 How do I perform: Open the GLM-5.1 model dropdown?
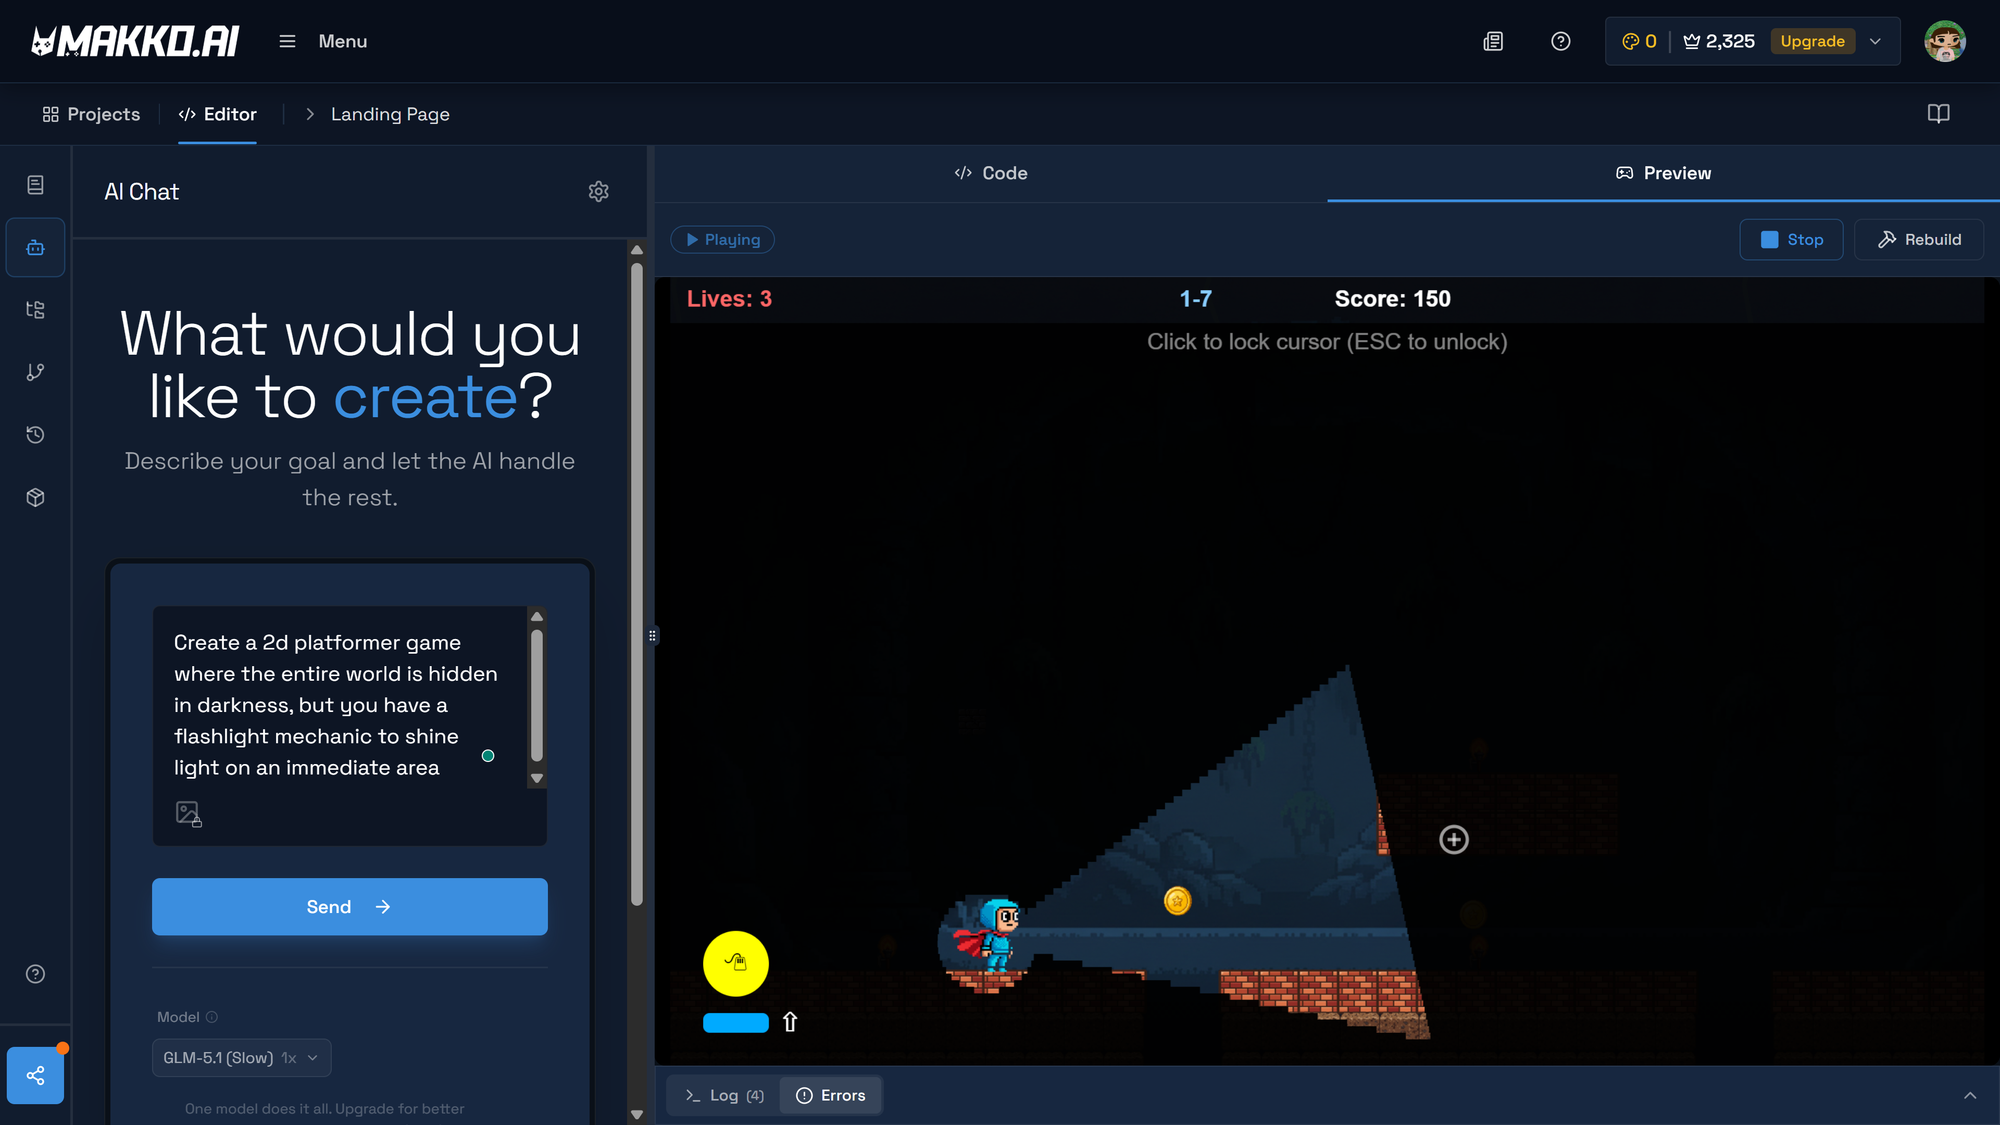[x=241, y=1058]
